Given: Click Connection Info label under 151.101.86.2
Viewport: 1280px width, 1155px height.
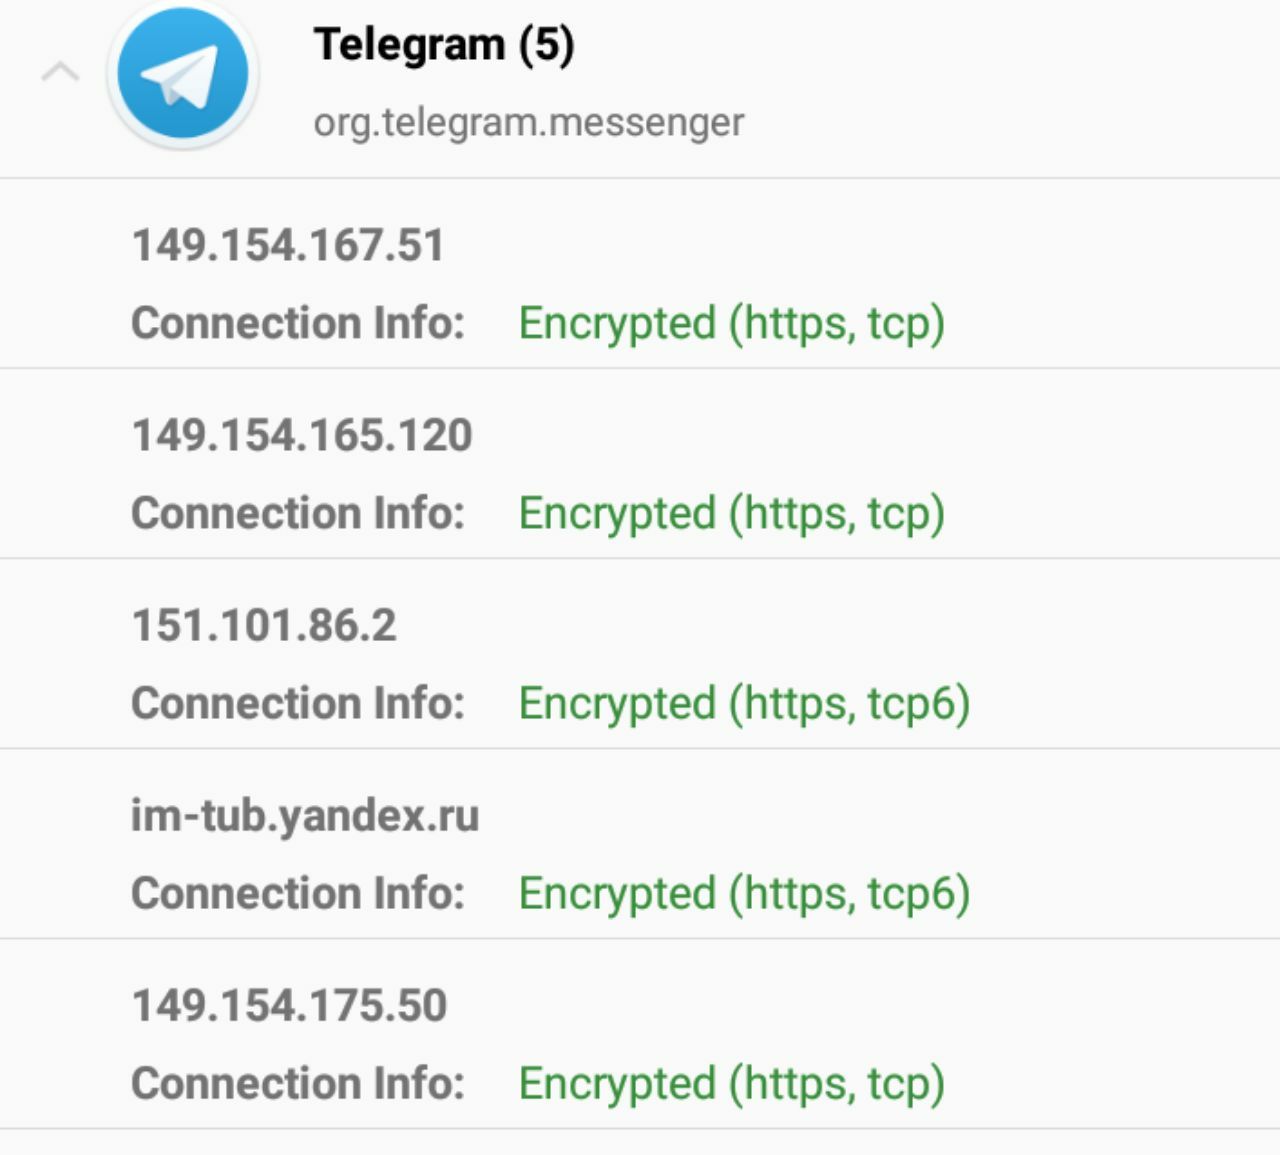Looking at the screenshot, I should point(298,703).
